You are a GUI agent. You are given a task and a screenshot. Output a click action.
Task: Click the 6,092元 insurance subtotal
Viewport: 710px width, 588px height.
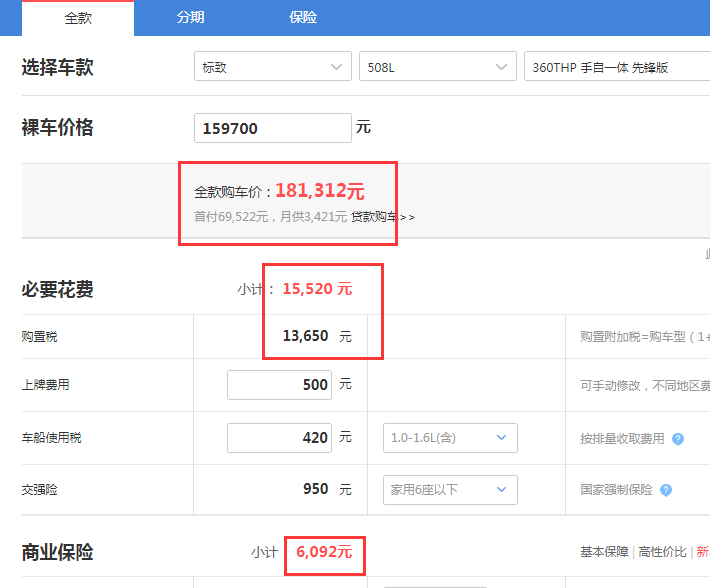pyautogui.click(x=324, y=552)
